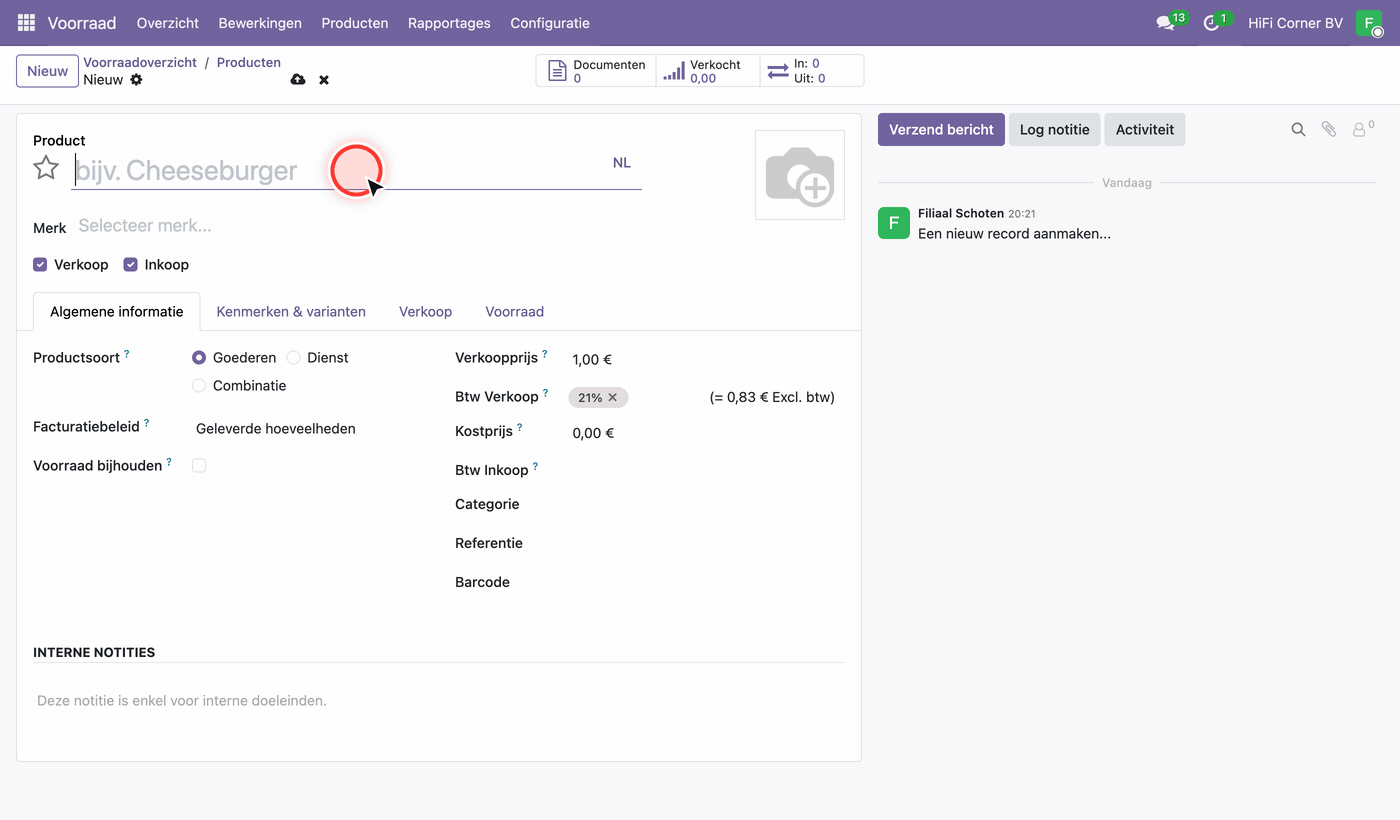Viewport: 1400px width, 820px height.
Task: Open the Overzicht menu
Action: pos(168,23)
